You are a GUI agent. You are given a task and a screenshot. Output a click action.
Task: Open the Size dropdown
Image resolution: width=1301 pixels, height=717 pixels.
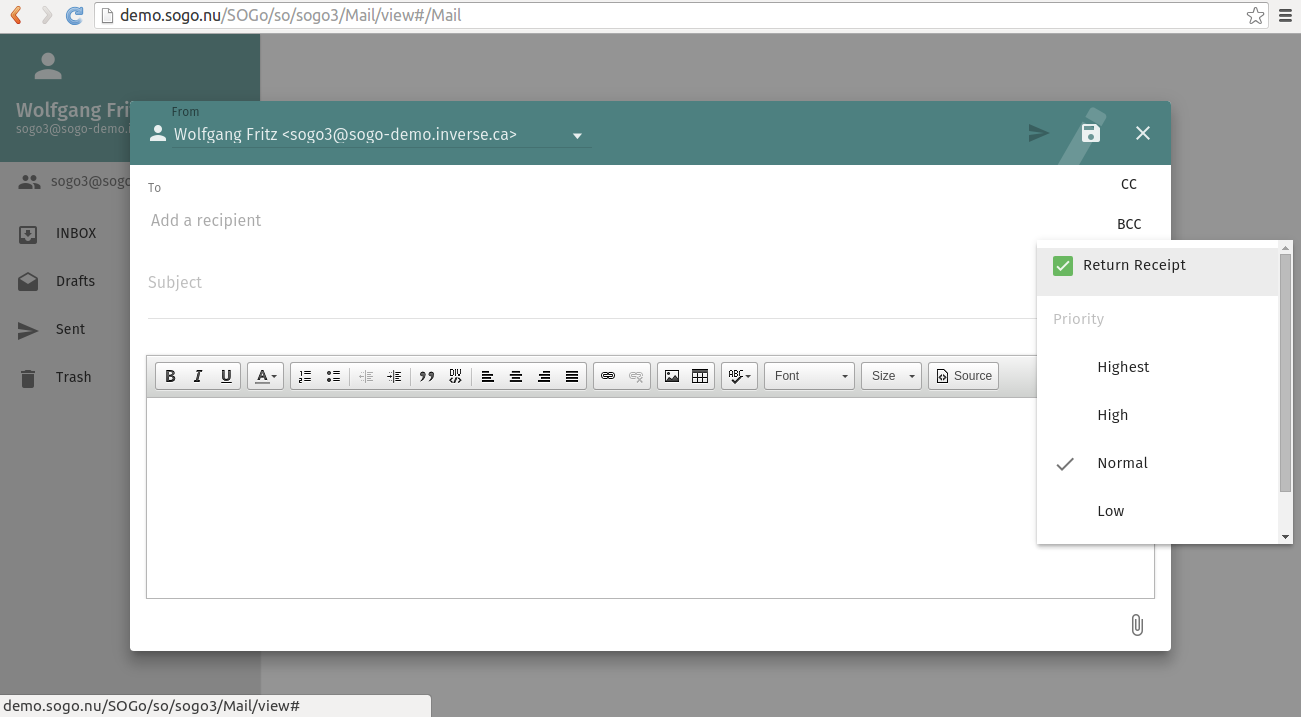click(891, 376)
